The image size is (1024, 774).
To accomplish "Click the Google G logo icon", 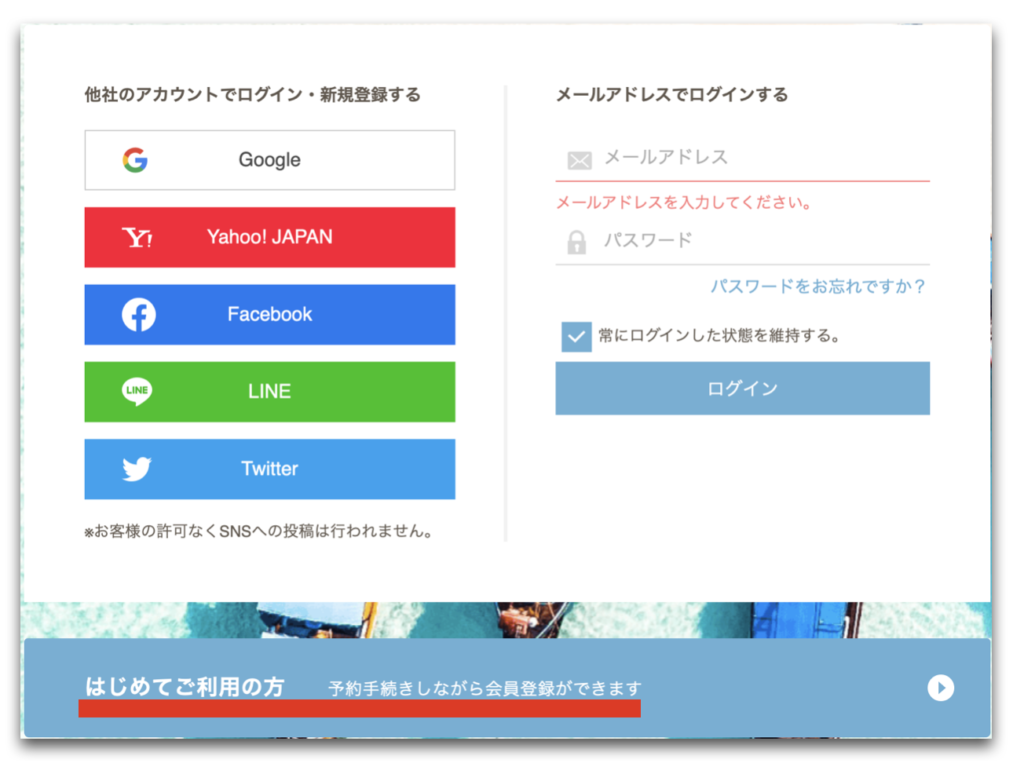I will tap(135, 160).
